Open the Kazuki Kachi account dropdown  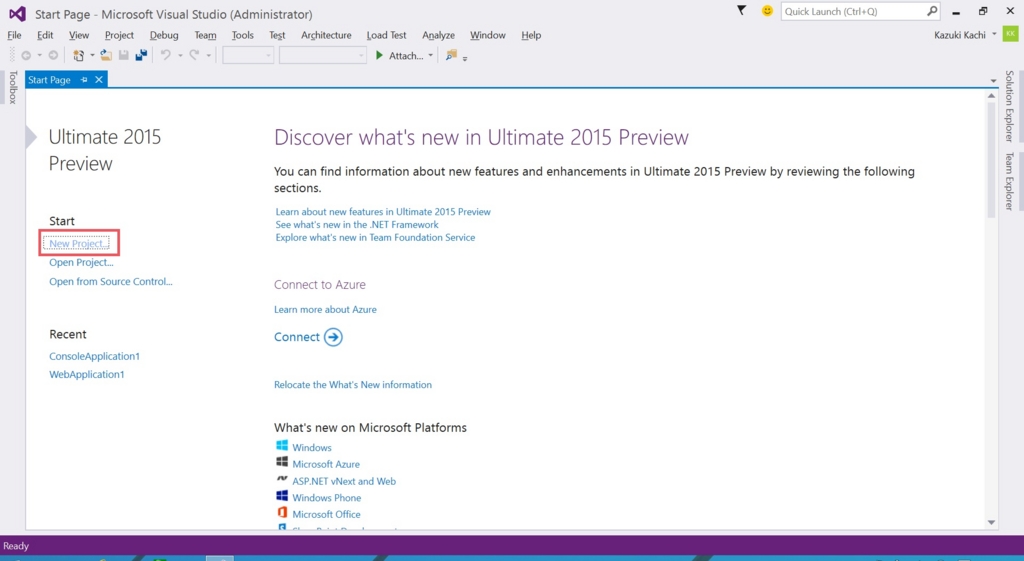click(994, 35)
